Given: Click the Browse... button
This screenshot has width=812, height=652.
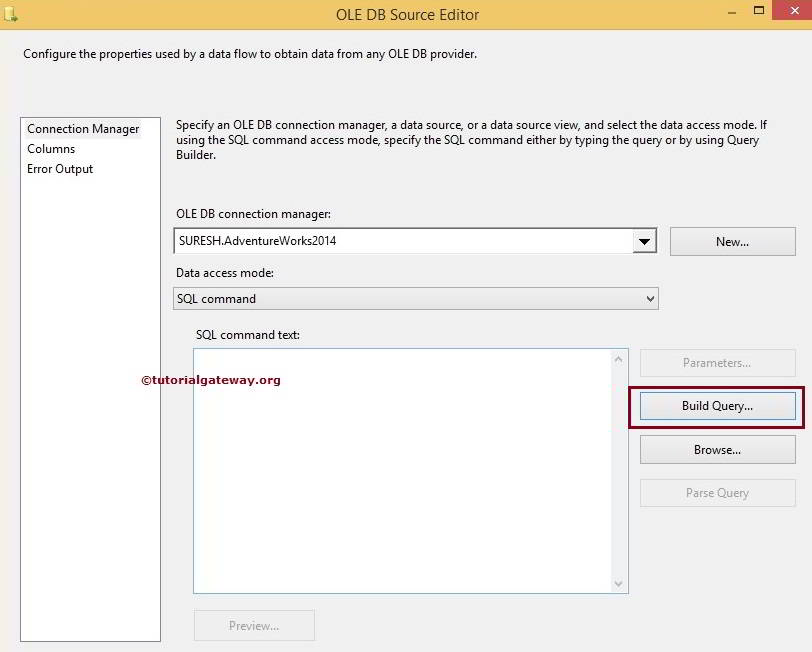Looking at the screenshot, I should (x=717, y=449).
